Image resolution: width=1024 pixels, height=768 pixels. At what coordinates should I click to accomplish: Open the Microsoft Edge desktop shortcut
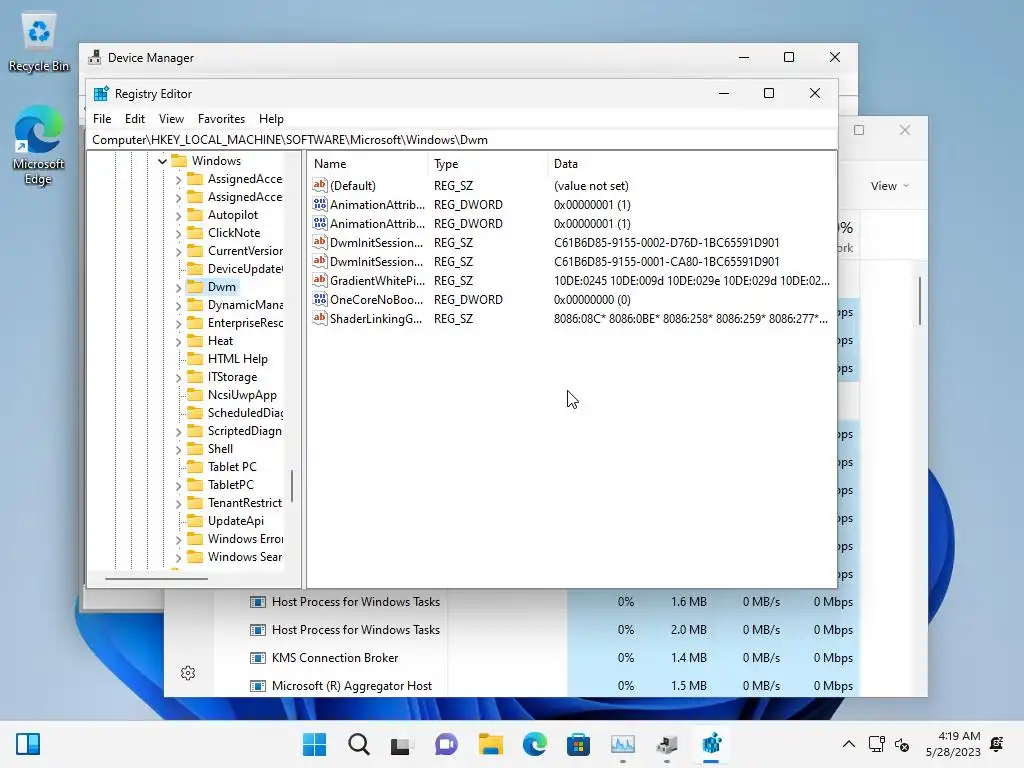pos(39,146)
